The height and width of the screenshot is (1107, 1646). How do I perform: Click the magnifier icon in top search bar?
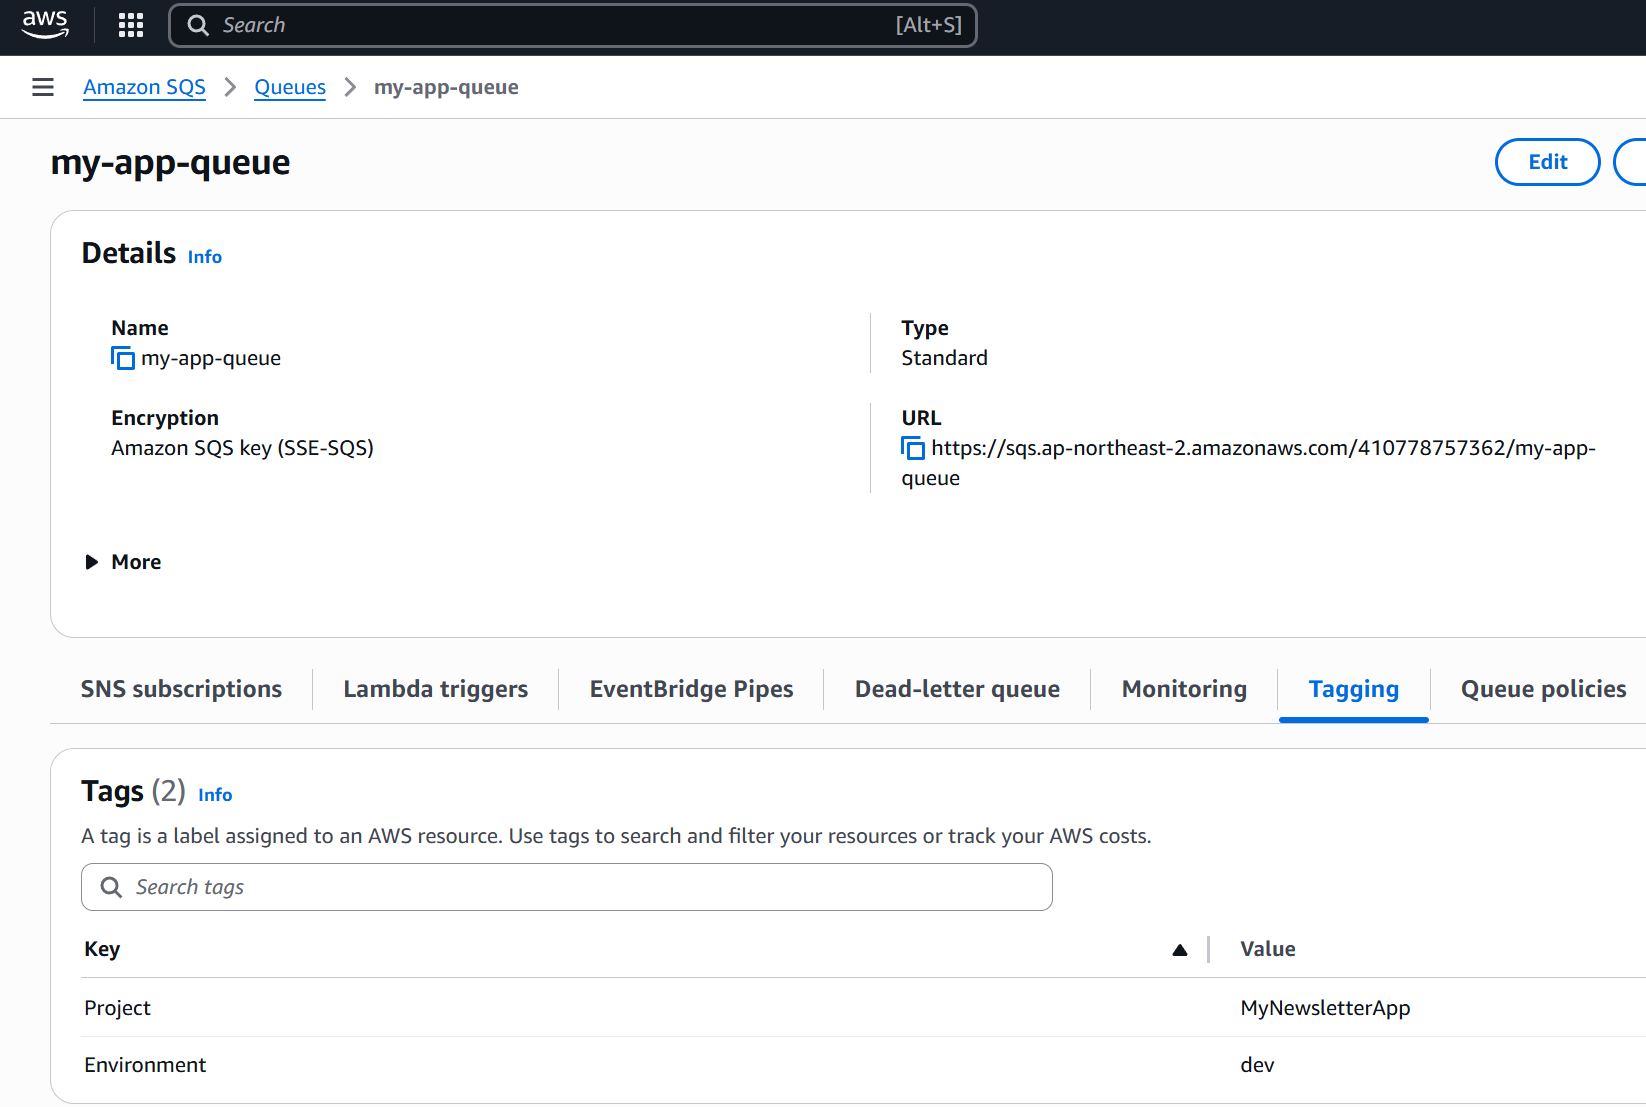click(x=198, y=25)
